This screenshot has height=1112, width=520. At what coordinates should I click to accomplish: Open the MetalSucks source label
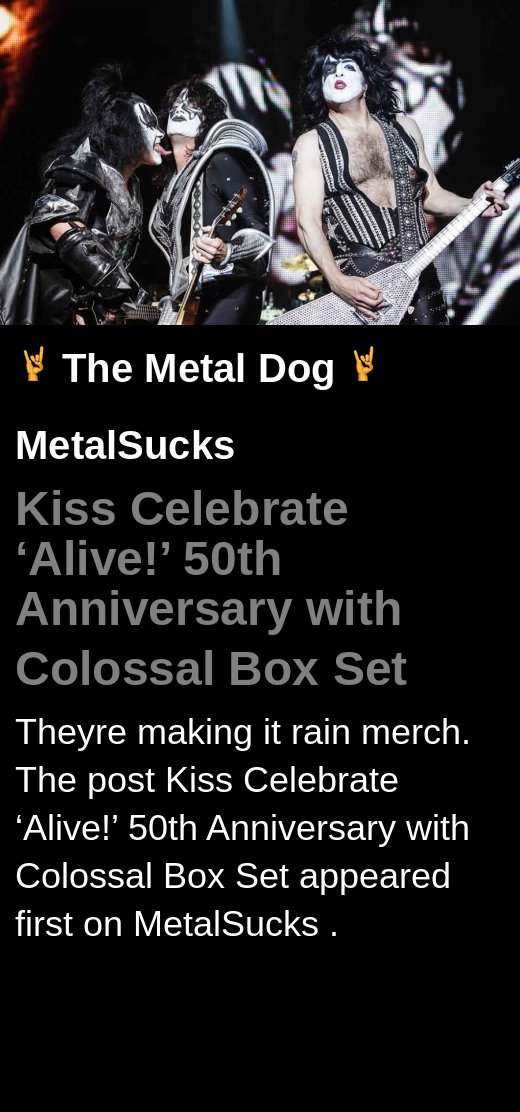pos(125,445)
